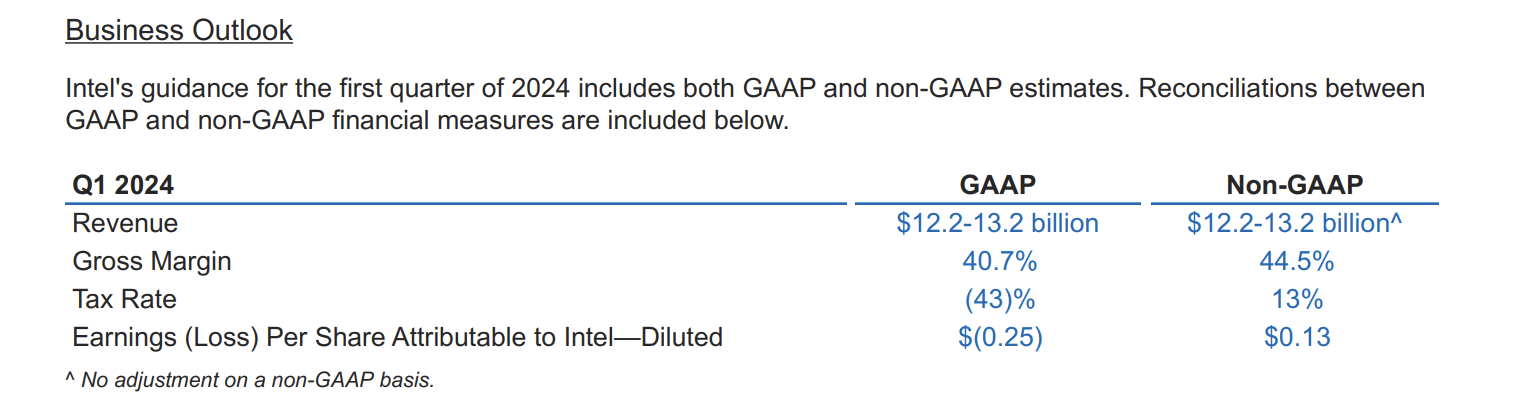Click the sentence starting with Intel's guidance
Viewport: 1516px width, 410px height.
pyautogui.click(x=500, y=89)
